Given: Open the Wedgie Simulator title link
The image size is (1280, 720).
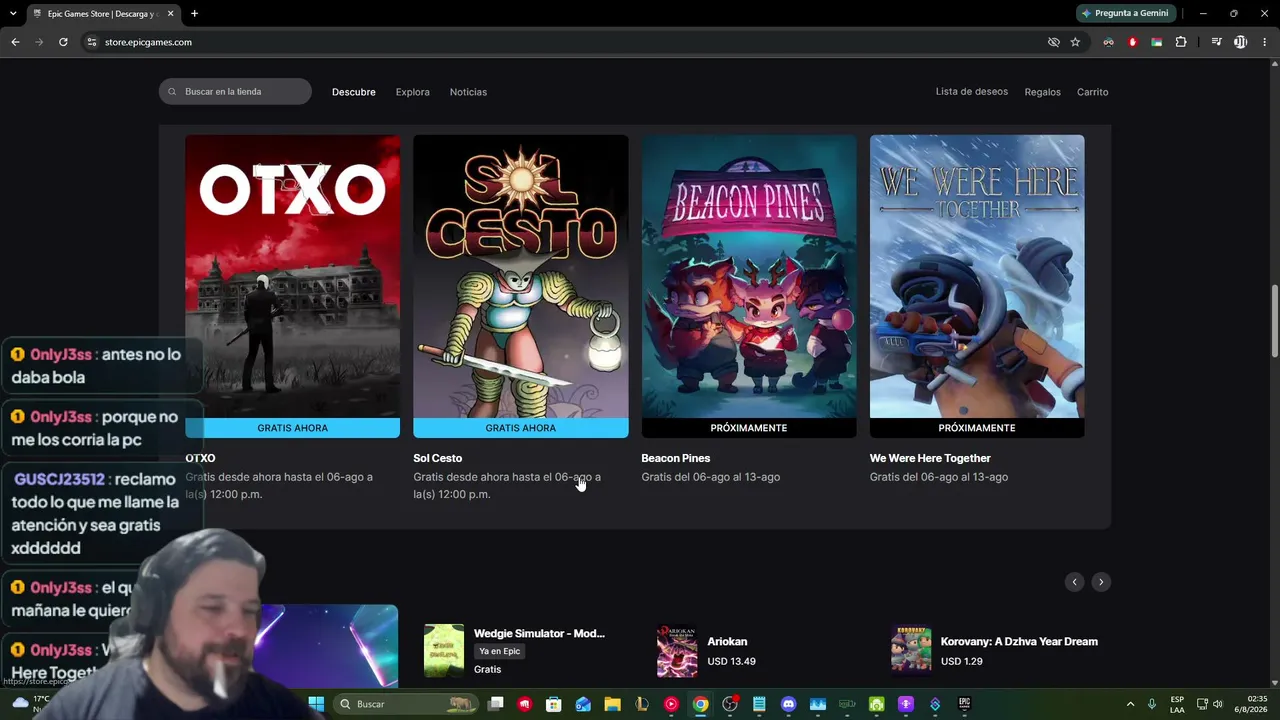Looking at the screenshot, I should tap(539, 633).
